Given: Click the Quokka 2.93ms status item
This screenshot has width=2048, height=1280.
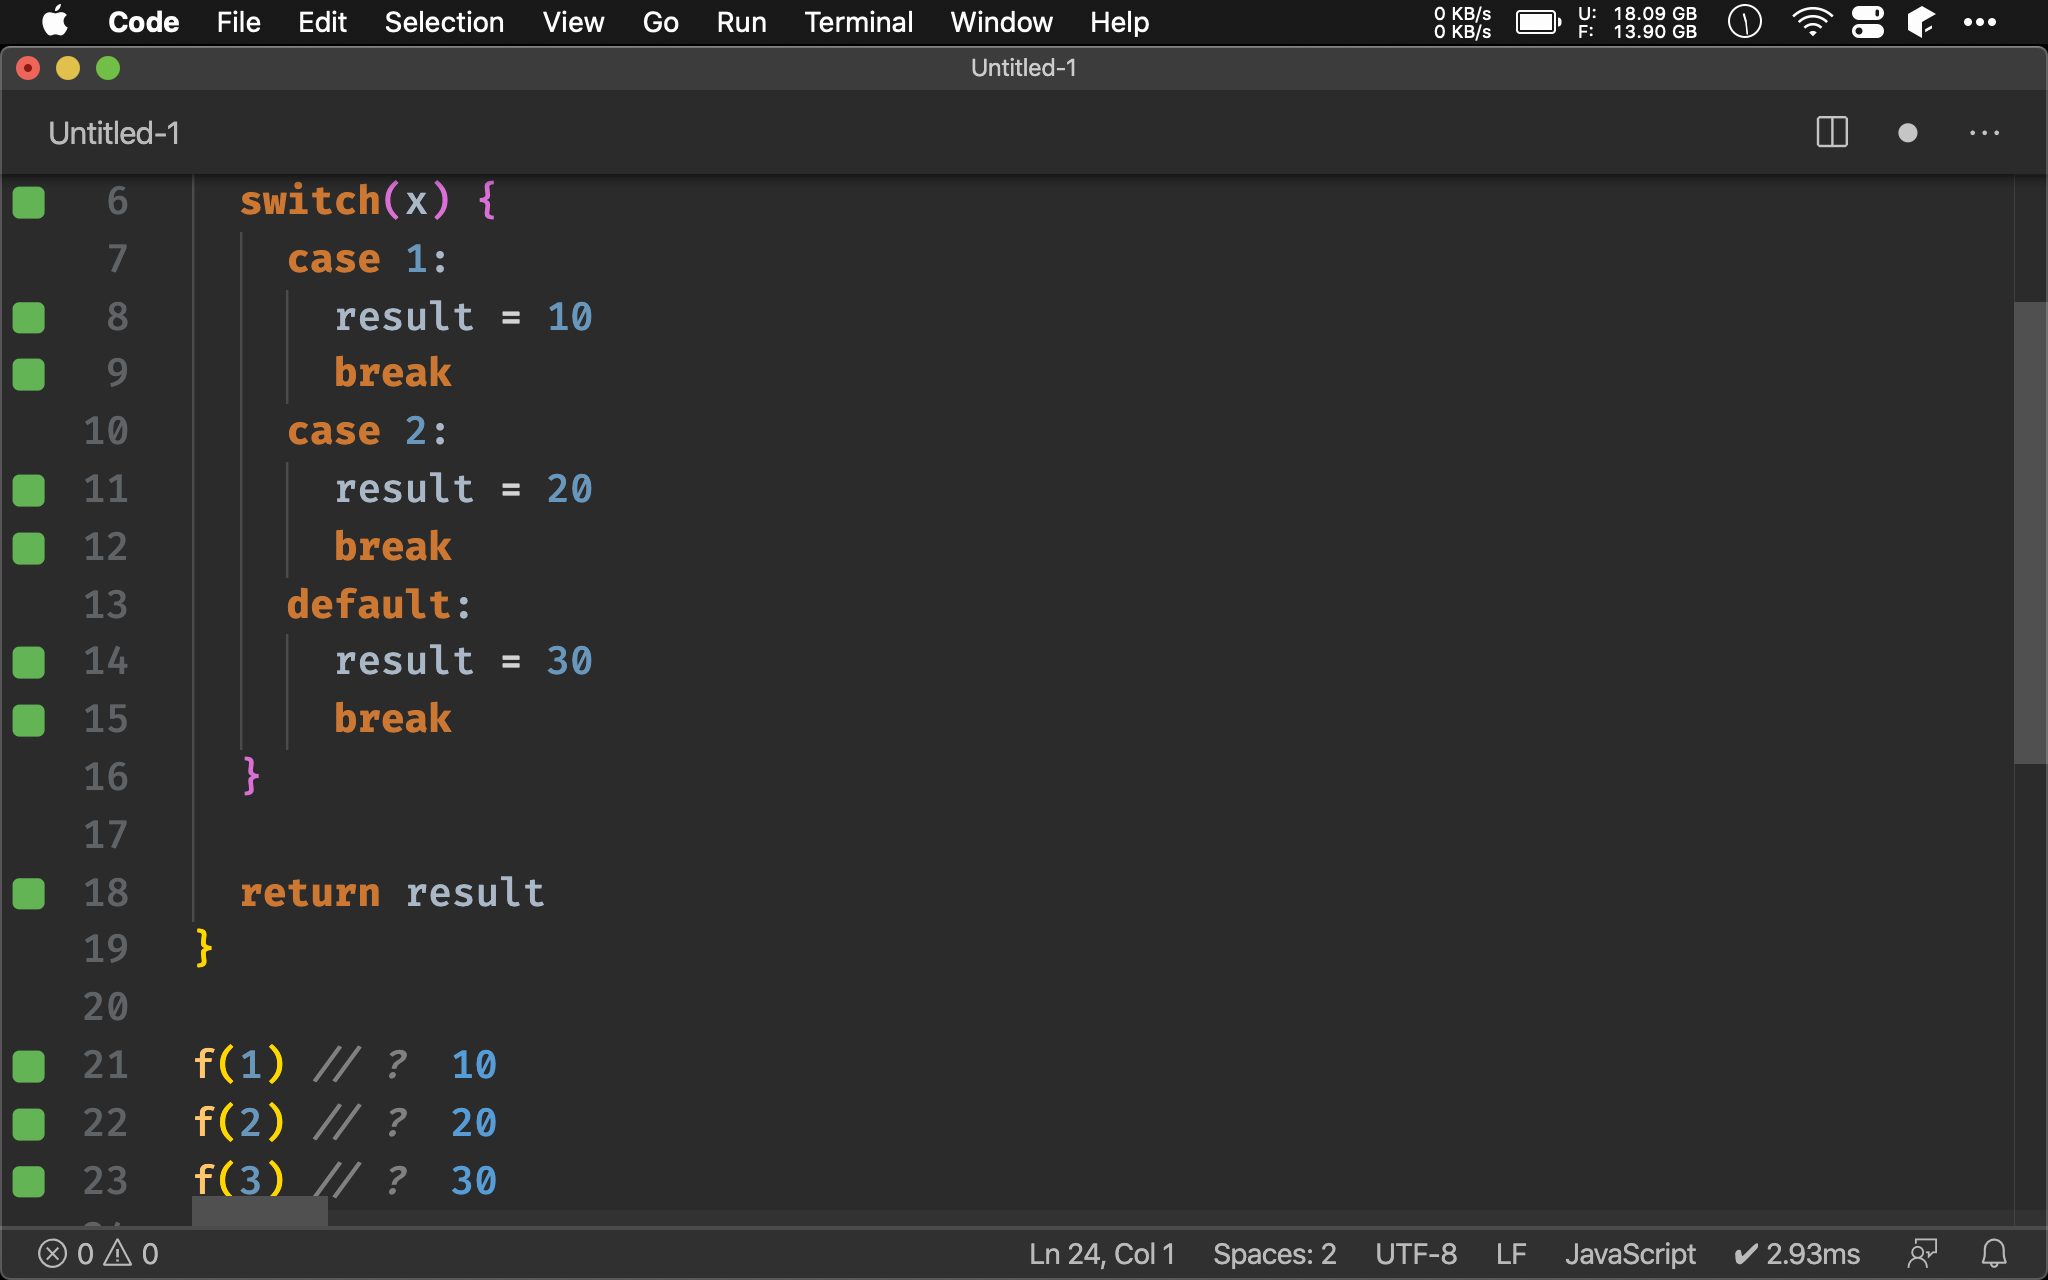Looking at the screenshot, I should click(1797, 1253).
